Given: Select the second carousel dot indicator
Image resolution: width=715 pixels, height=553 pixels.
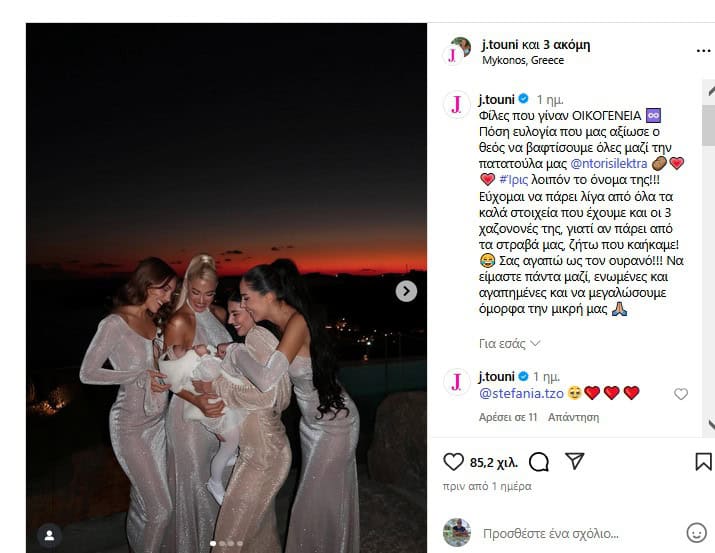Looking at the screenshot, I should [222, 543].
